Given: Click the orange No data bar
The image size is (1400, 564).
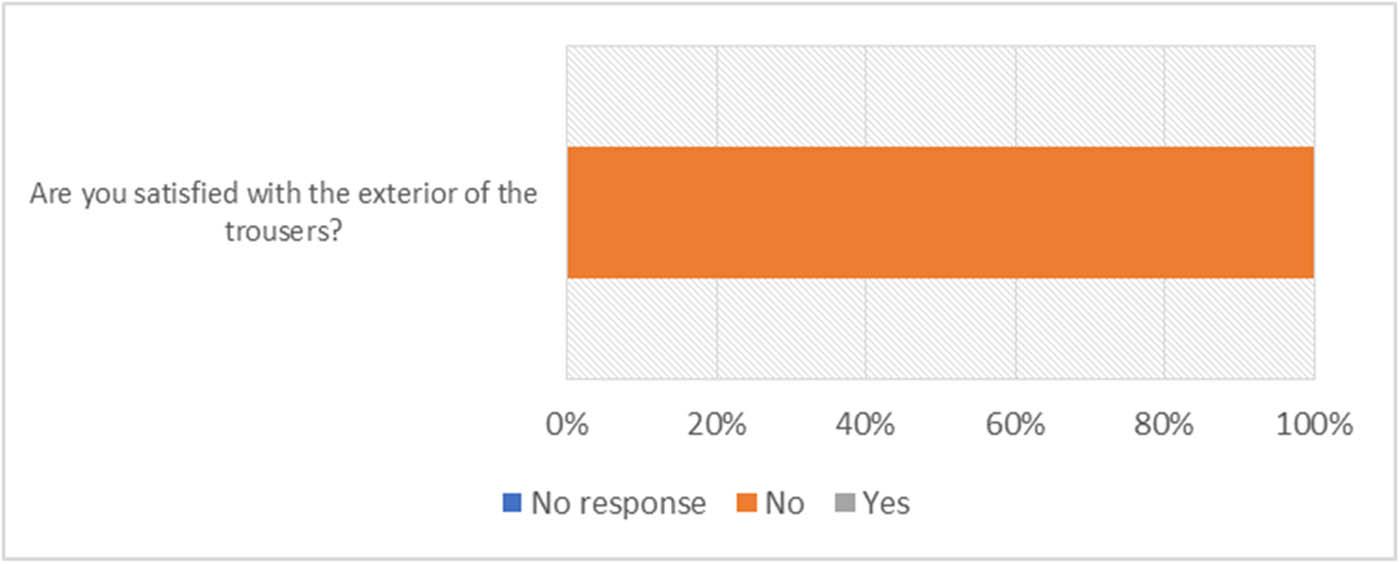Looking at the screenshot, I should [x=940, y=212].
